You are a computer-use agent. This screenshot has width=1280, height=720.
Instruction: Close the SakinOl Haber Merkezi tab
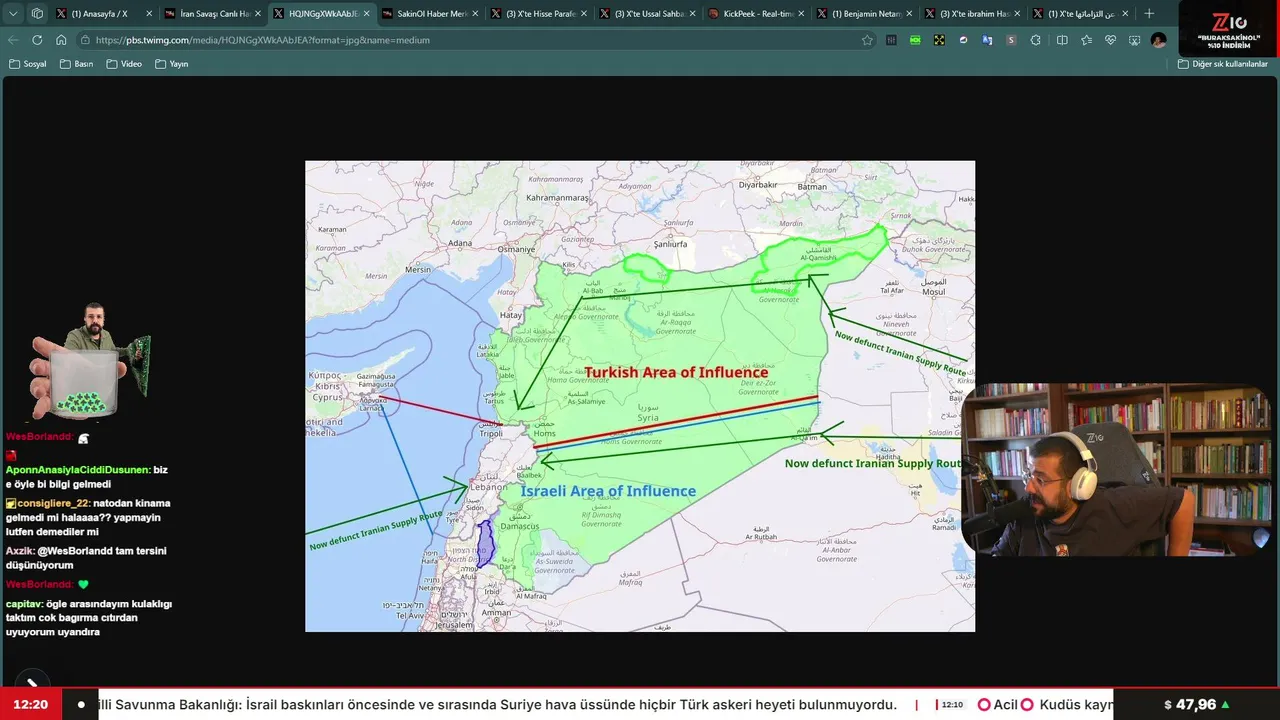pos(475,14)
